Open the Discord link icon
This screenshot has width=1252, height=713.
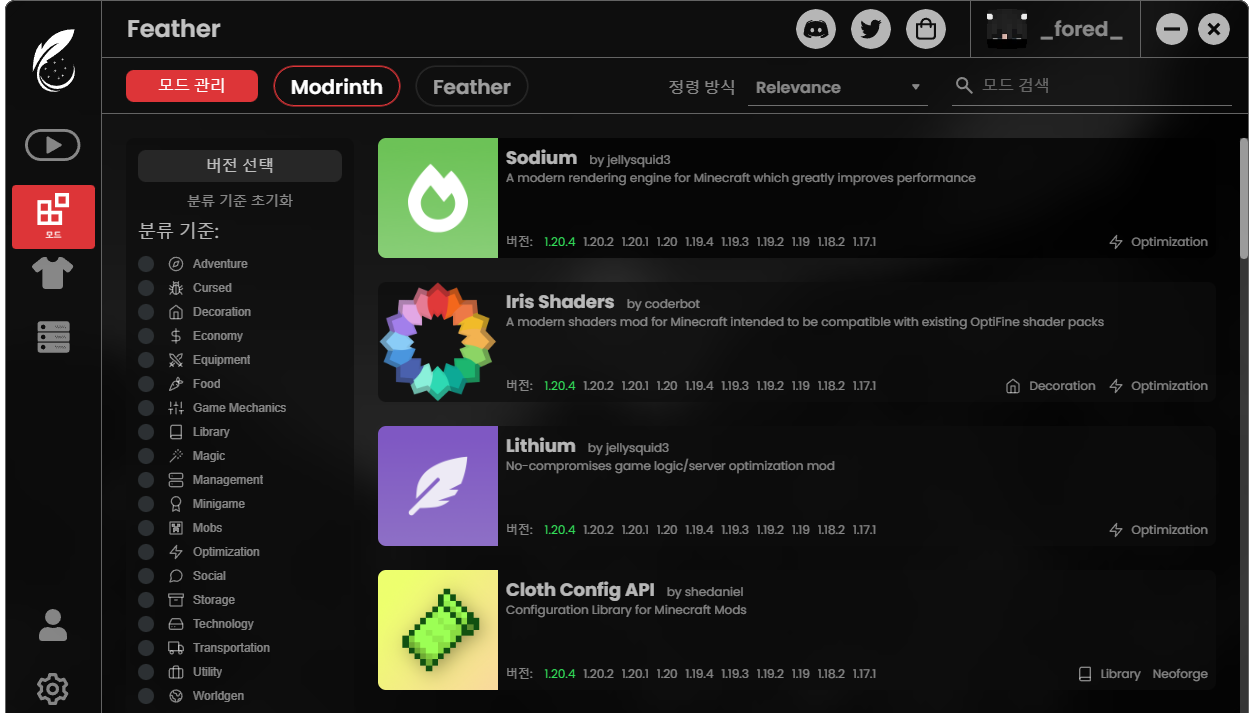tap(816, 29)
